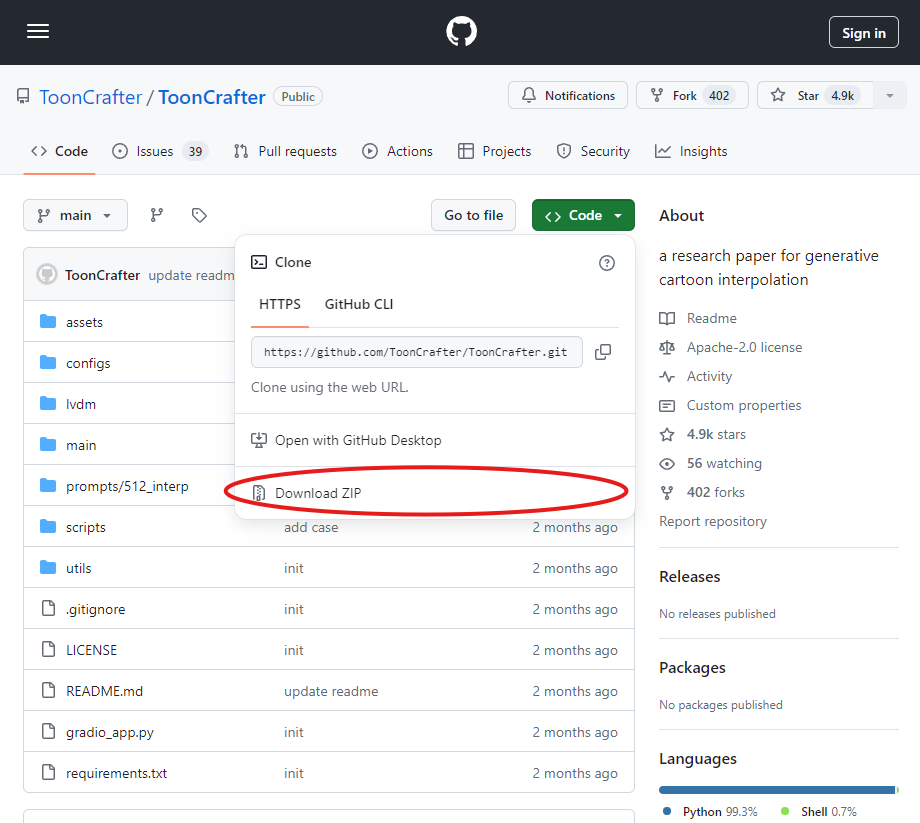View tags via the tag icon
This screenshot has height=823, width=920.
(199, 215)
